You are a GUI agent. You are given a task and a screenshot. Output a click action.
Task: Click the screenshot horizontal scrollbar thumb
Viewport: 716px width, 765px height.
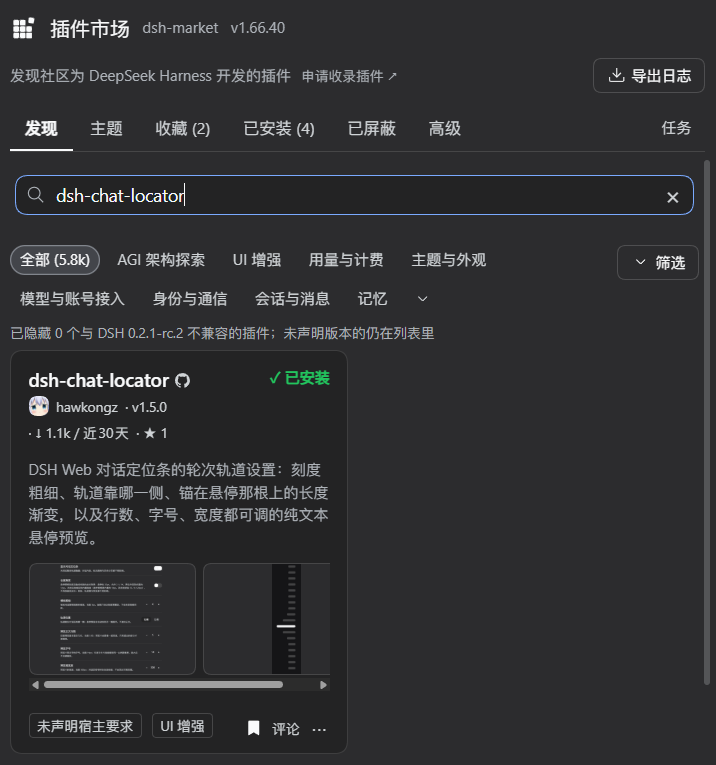163,684
